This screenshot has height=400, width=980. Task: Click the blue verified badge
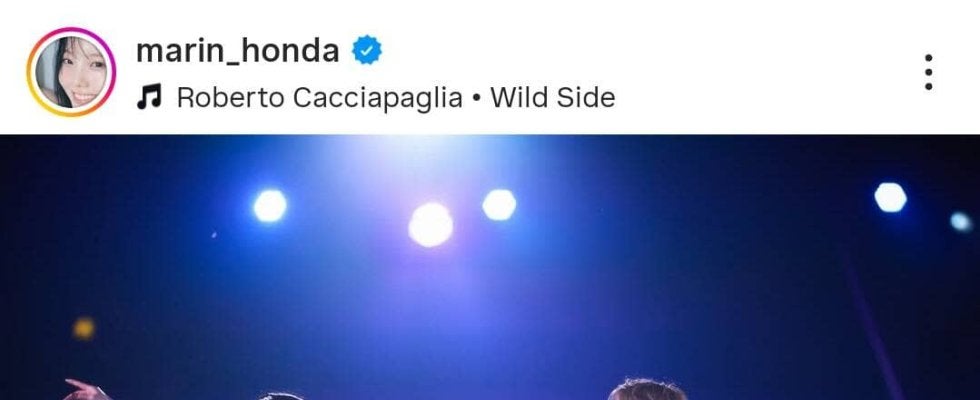[367, 51]
